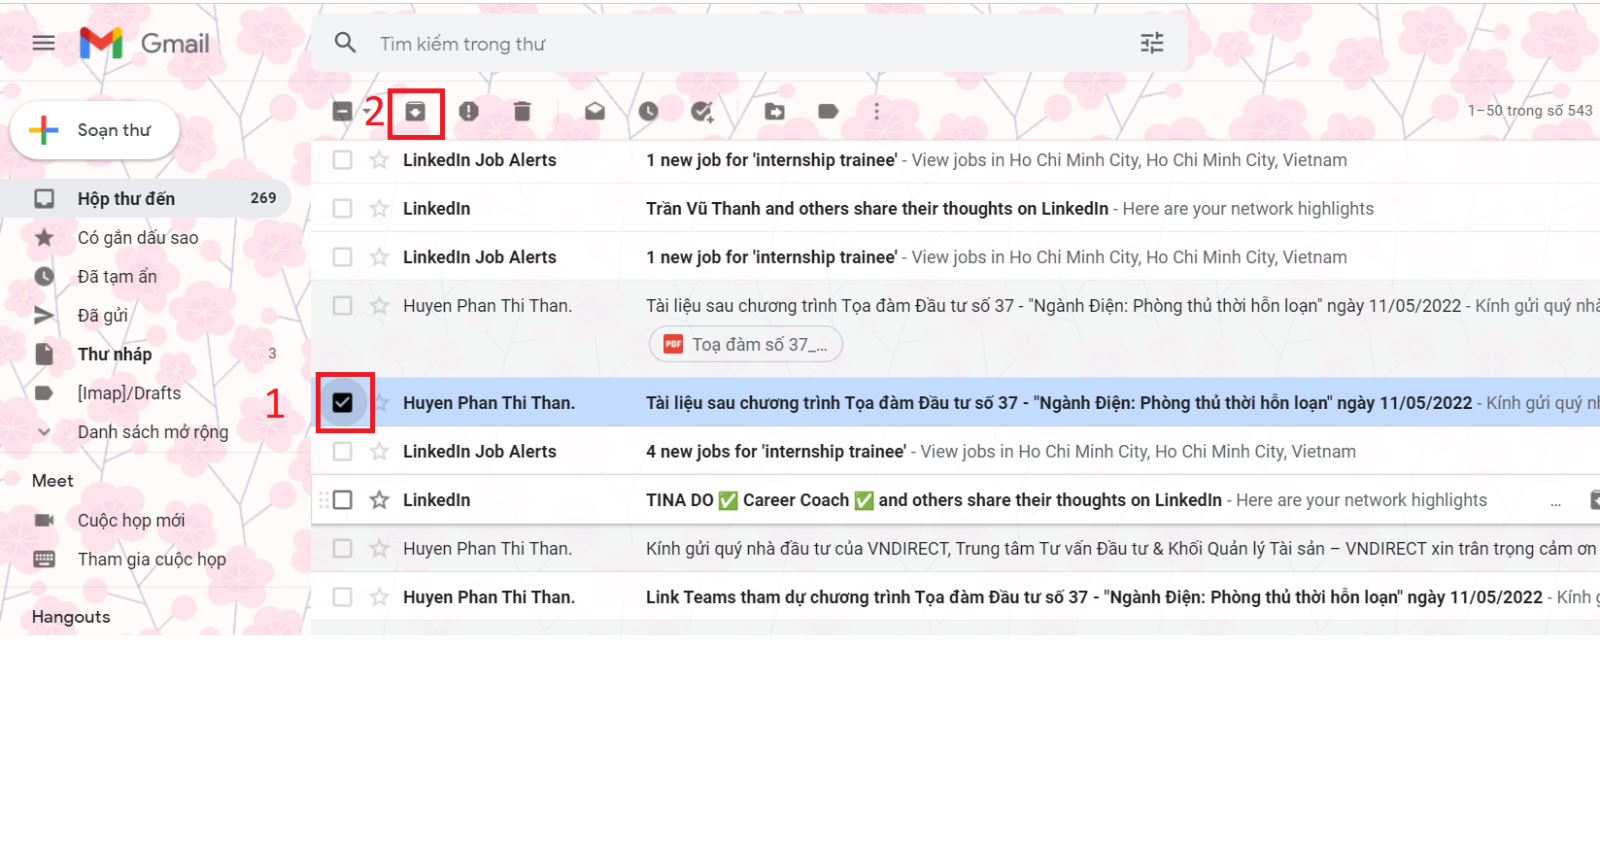Click the '1–50 trong số 543' page counter
Screen dimensions: 1600x850
click(x=1530, y=111)
